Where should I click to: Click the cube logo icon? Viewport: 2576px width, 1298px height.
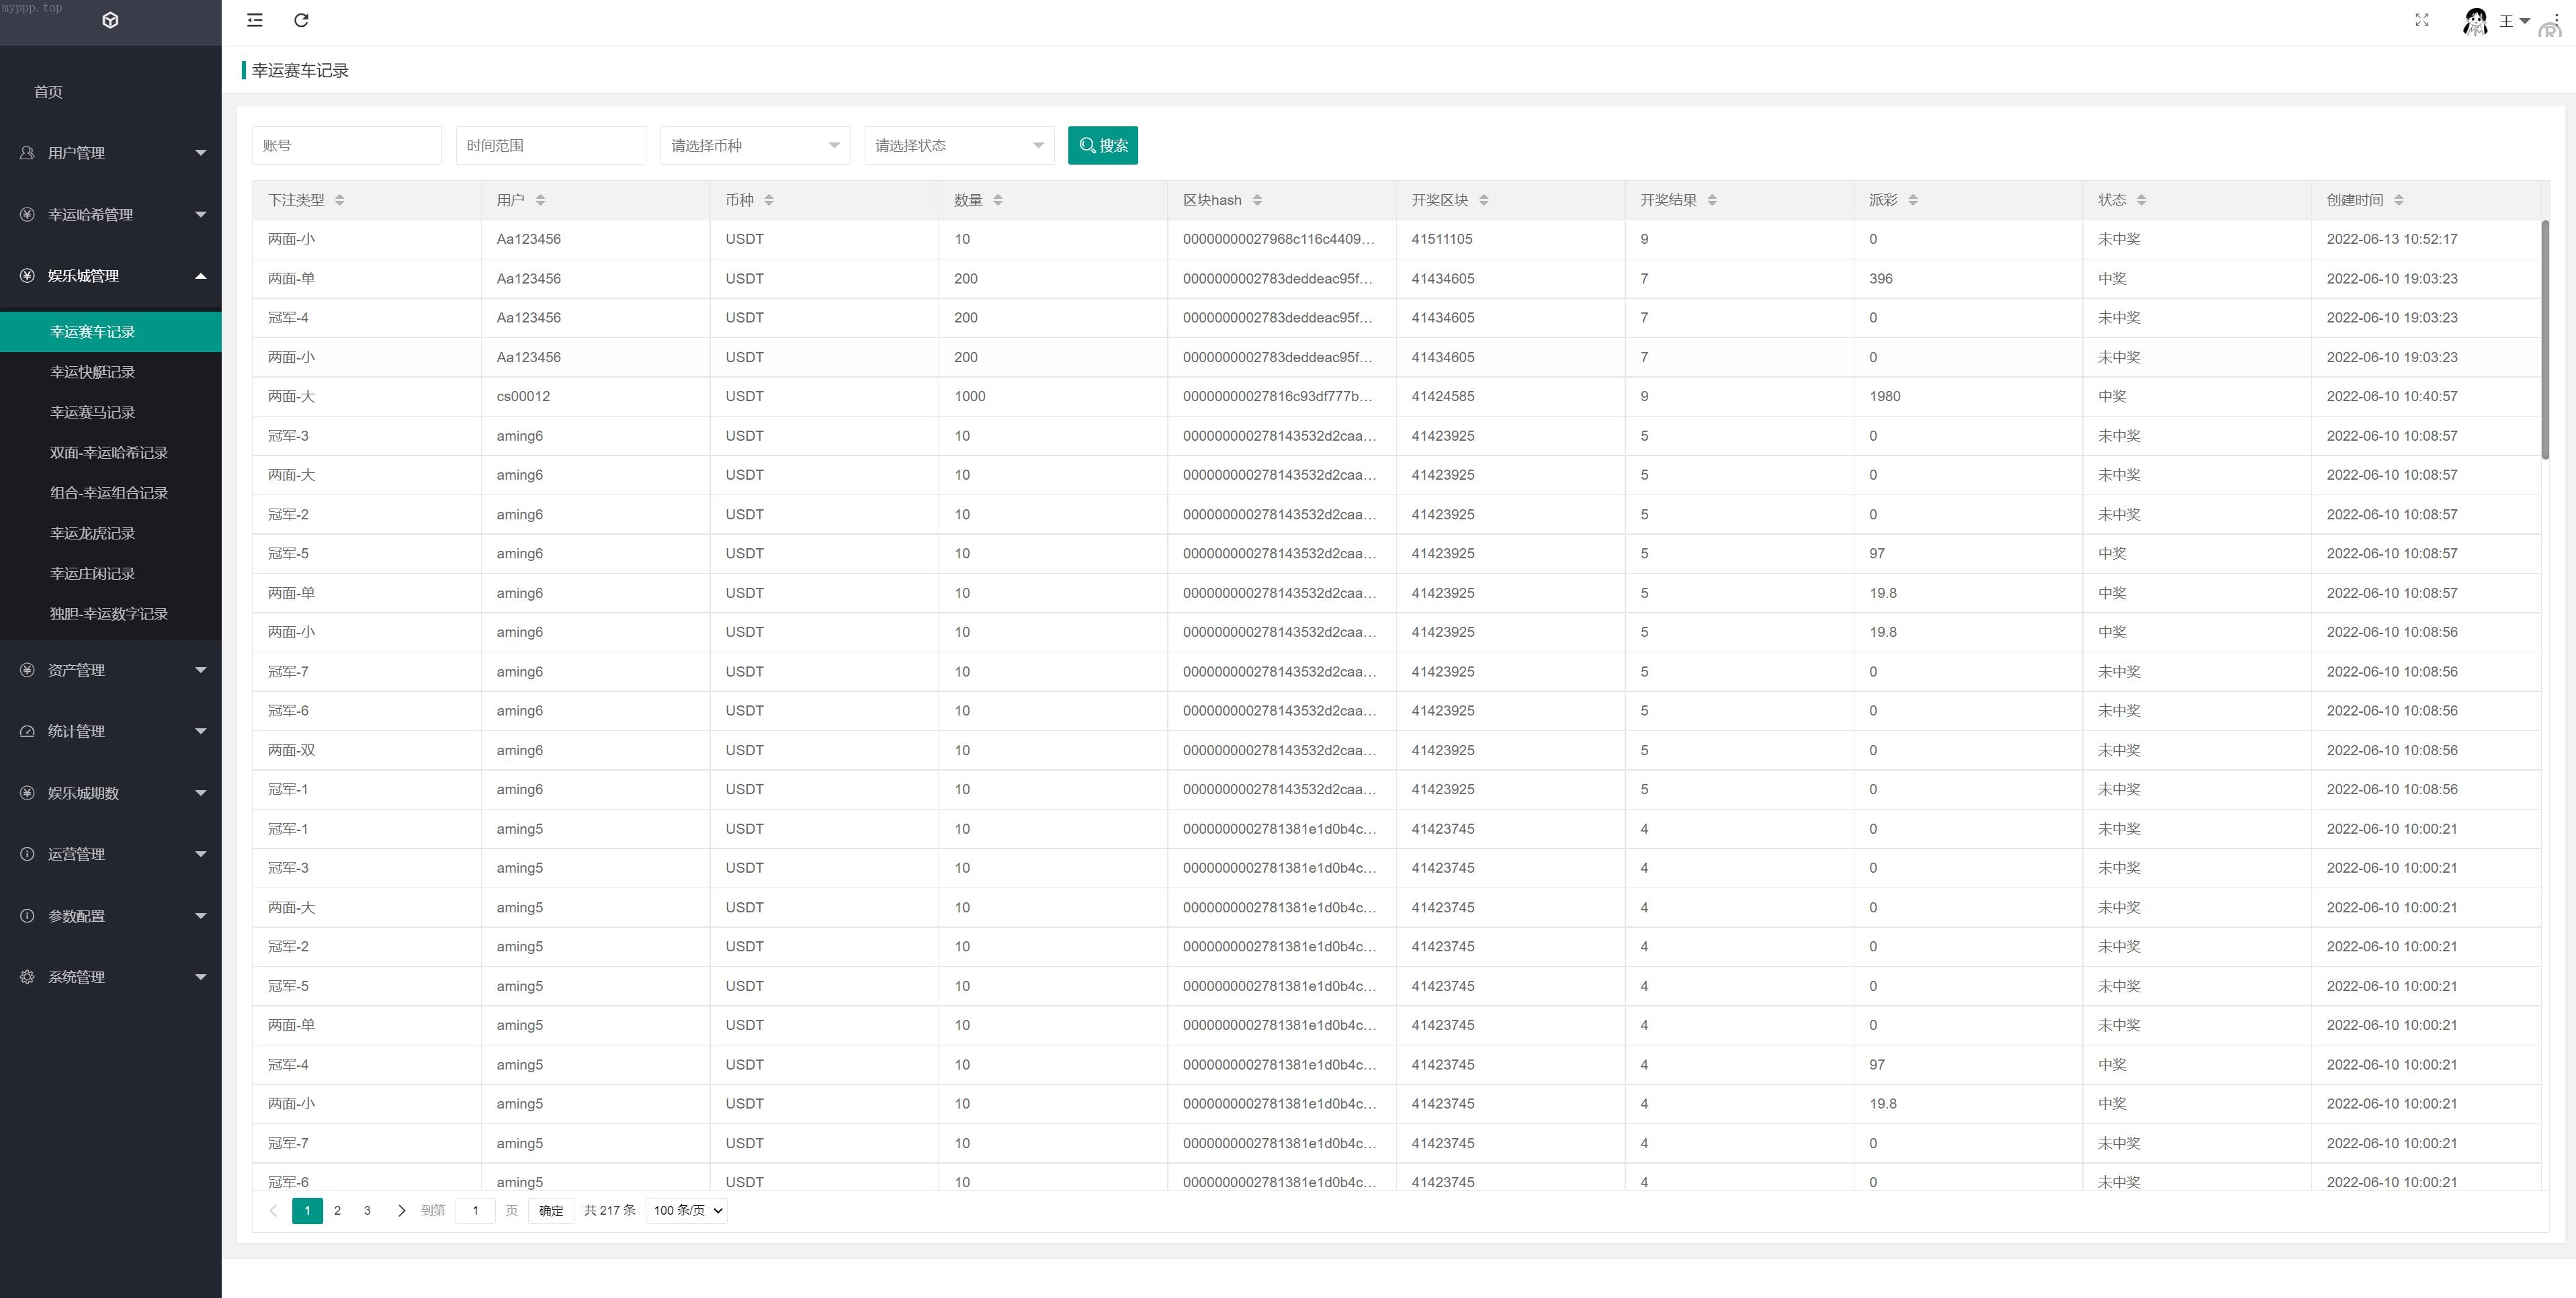coord(111,20)
